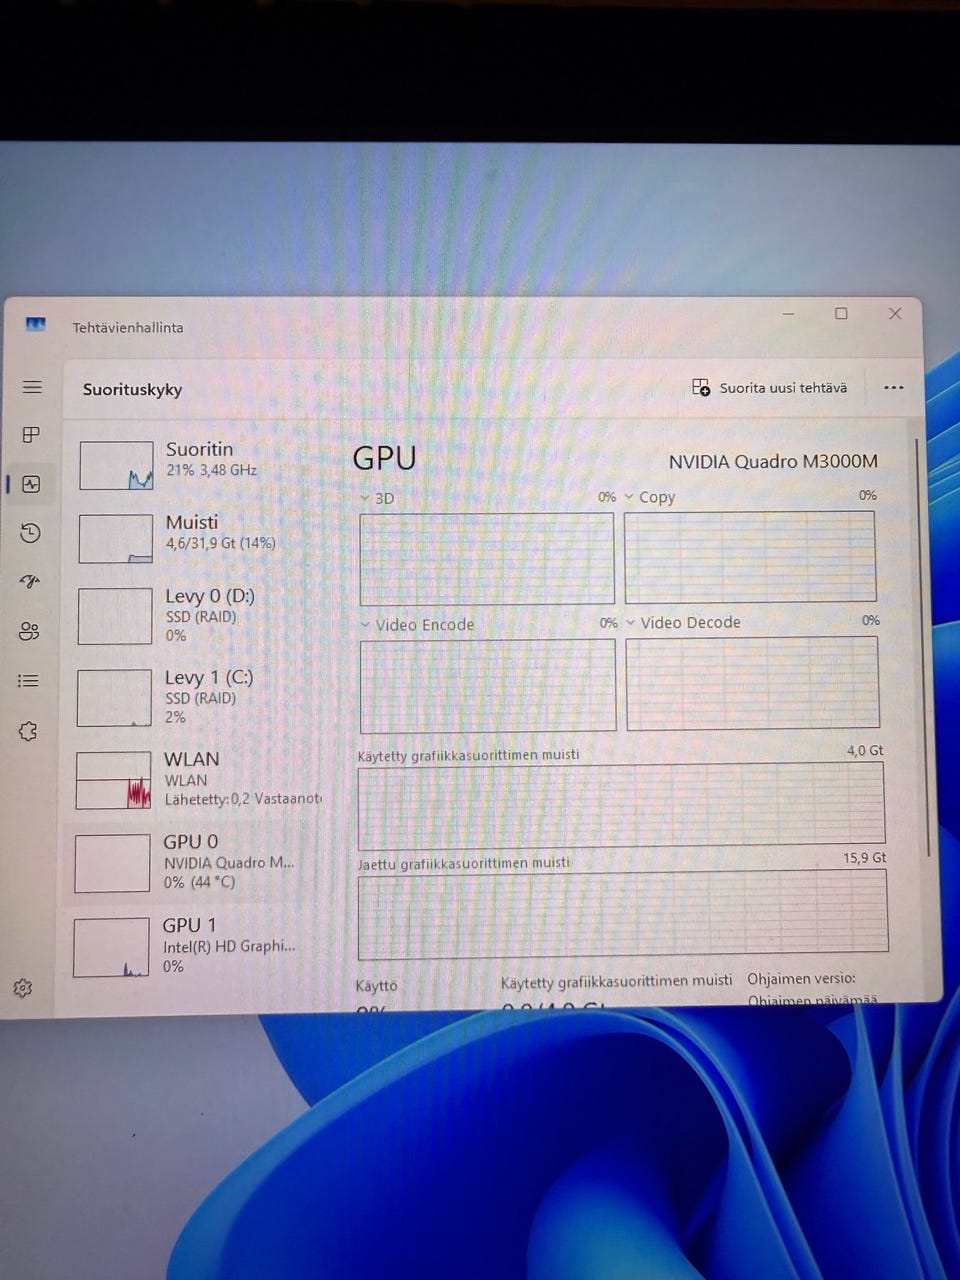
Task: Open Task Manager settings gear
Action: coord(23,988)
